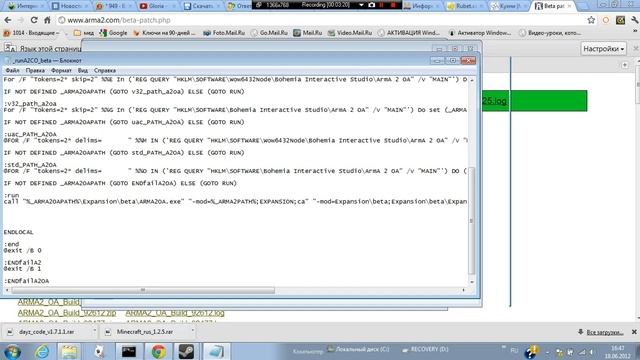Click the RECOVERY (D:) taskbar item
The height and width of the screenshot is (360, 640).
pyautogui.click(x=425, y=349)
